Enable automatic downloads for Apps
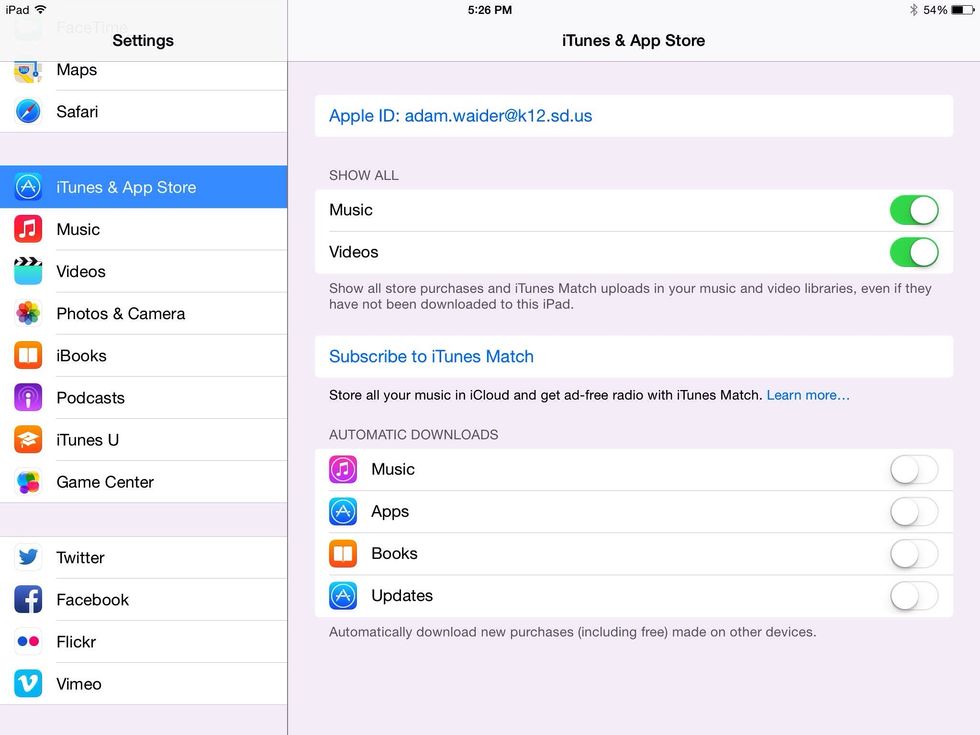980x735 pixels. tap(914, 512)
